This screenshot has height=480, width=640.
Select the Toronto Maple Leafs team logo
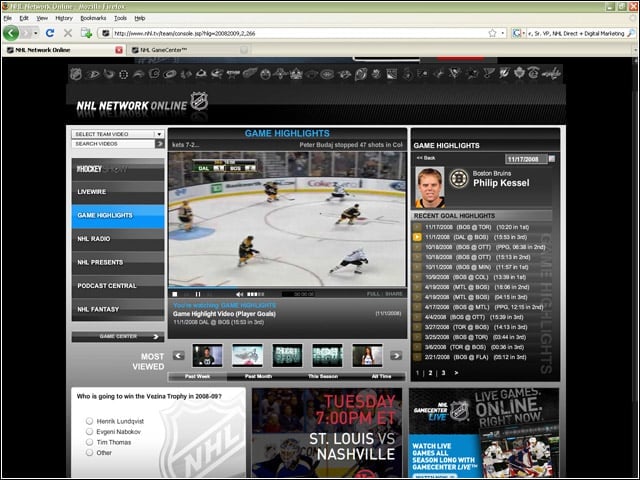pos(519,74)
